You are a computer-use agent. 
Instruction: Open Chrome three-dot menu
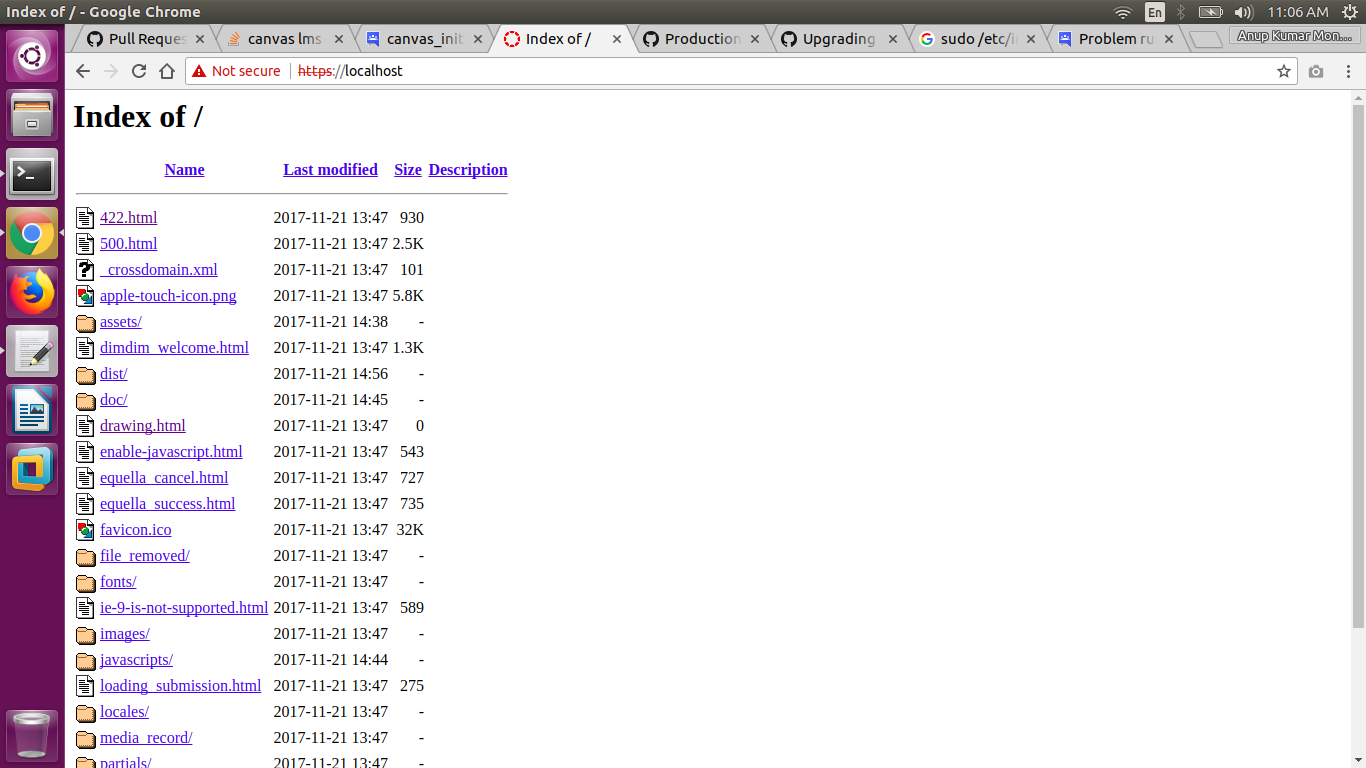1349,71
